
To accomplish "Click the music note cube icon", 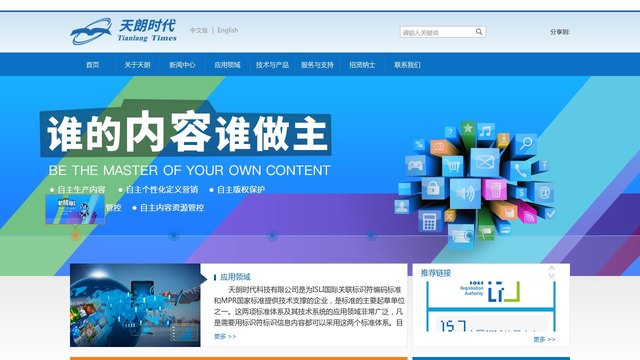I will (x=486, y=131).
